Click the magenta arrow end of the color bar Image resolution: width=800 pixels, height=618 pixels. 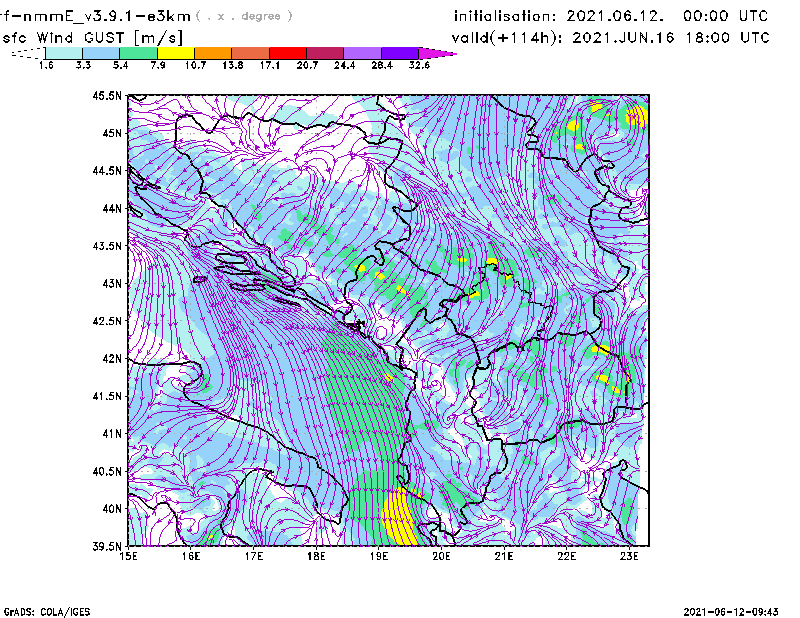pos(437,53)
